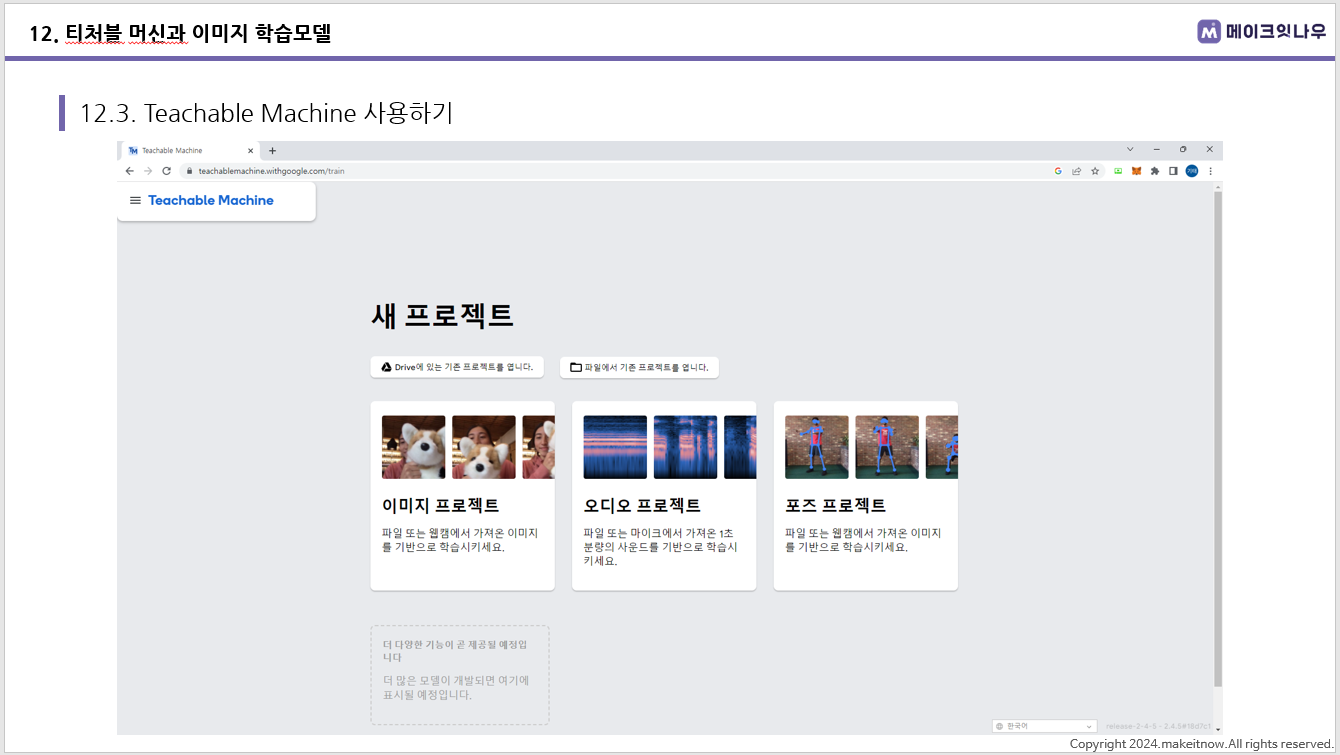Click the browser forward arrow
Viewport: 1340px width, 755px height.
click(x=148, y=171)
